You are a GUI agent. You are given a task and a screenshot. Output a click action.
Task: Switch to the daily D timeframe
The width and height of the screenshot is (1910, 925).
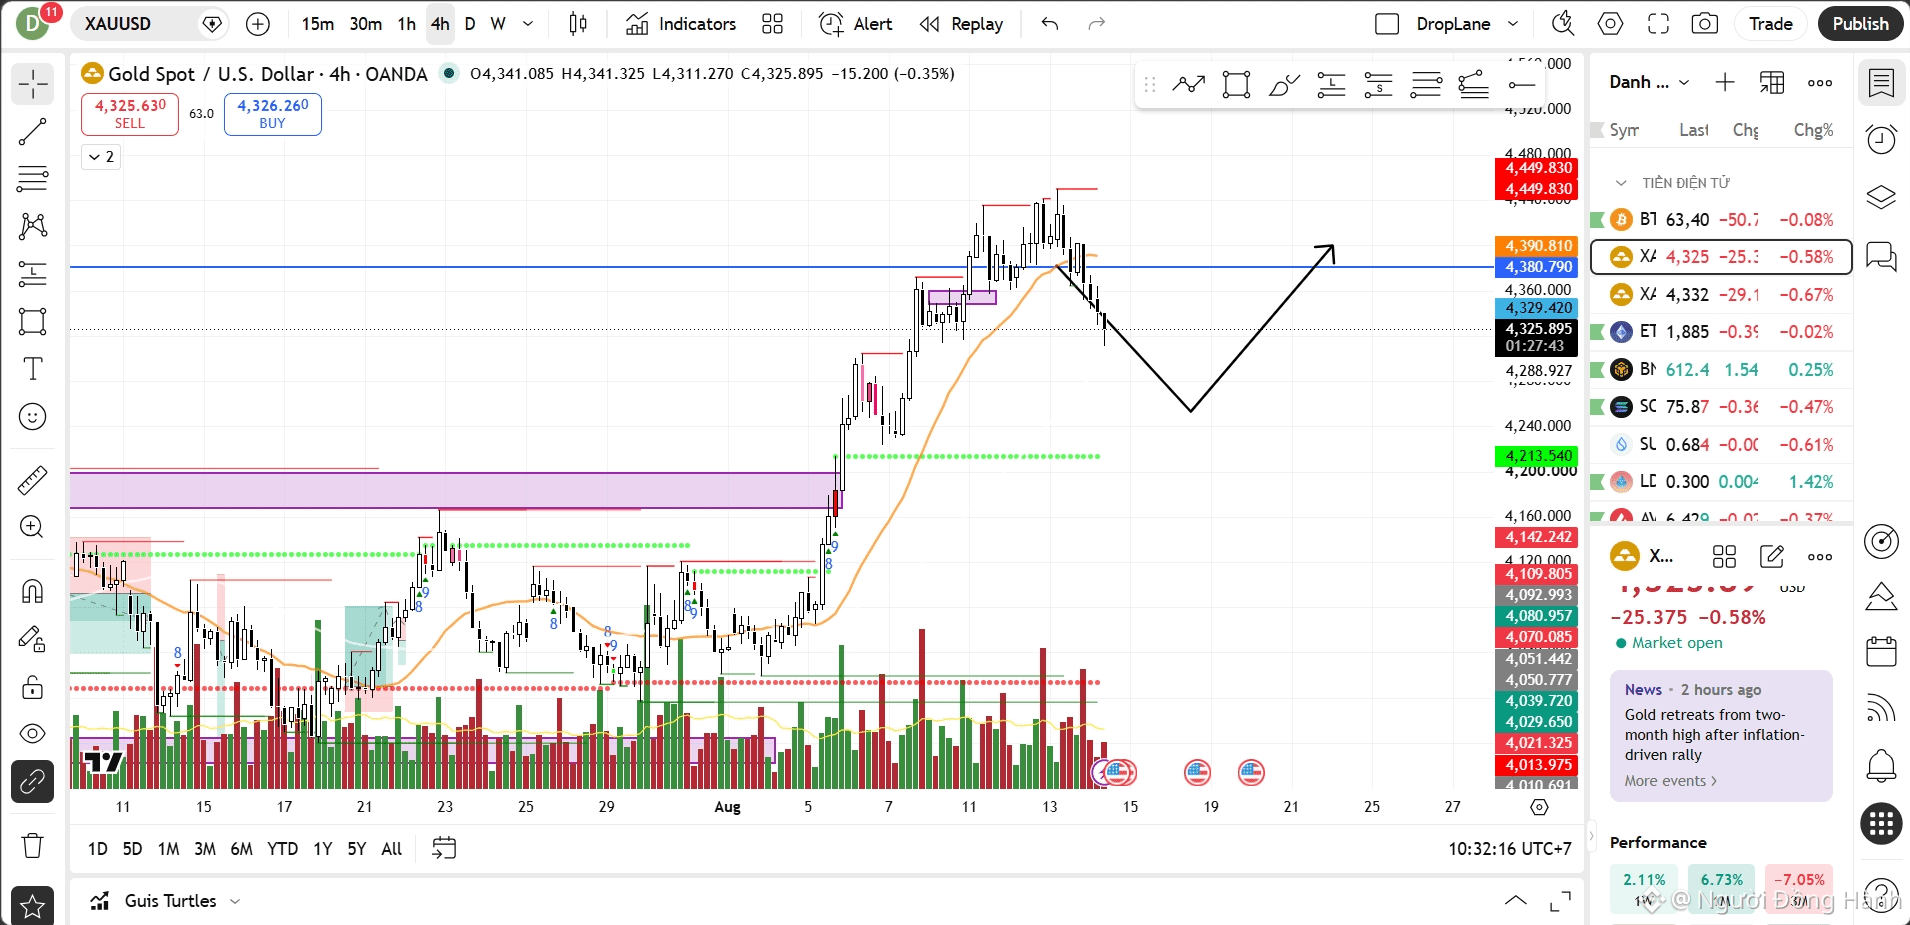[x=470, y=24]
